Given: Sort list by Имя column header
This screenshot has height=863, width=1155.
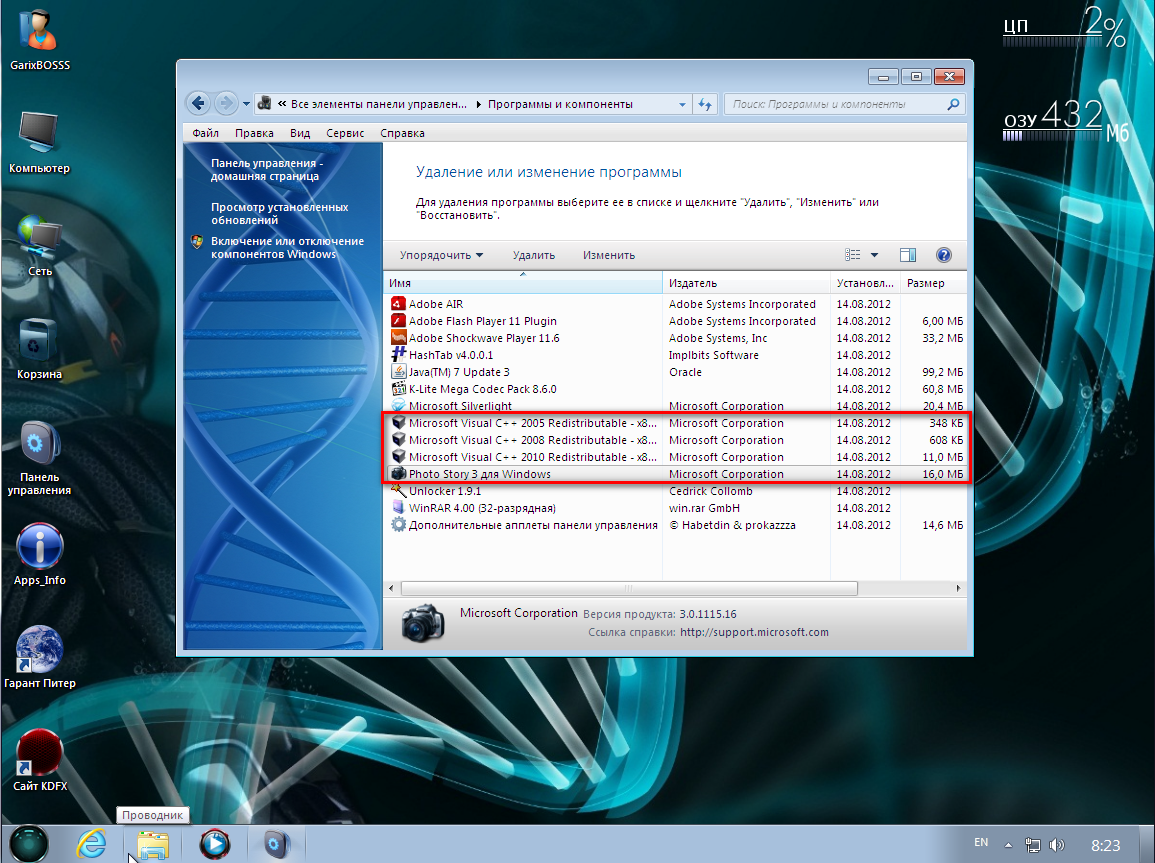Looking at the screenshot, I should [522, 283].
